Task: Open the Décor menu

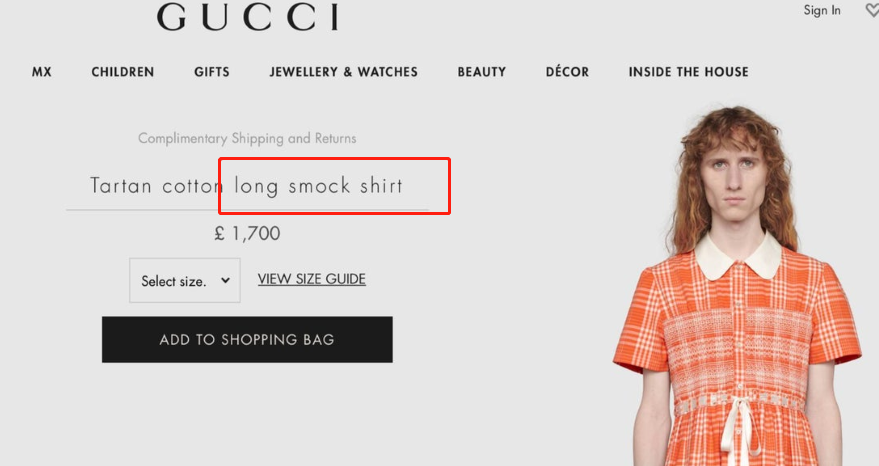Action: [x=567, y=72]
